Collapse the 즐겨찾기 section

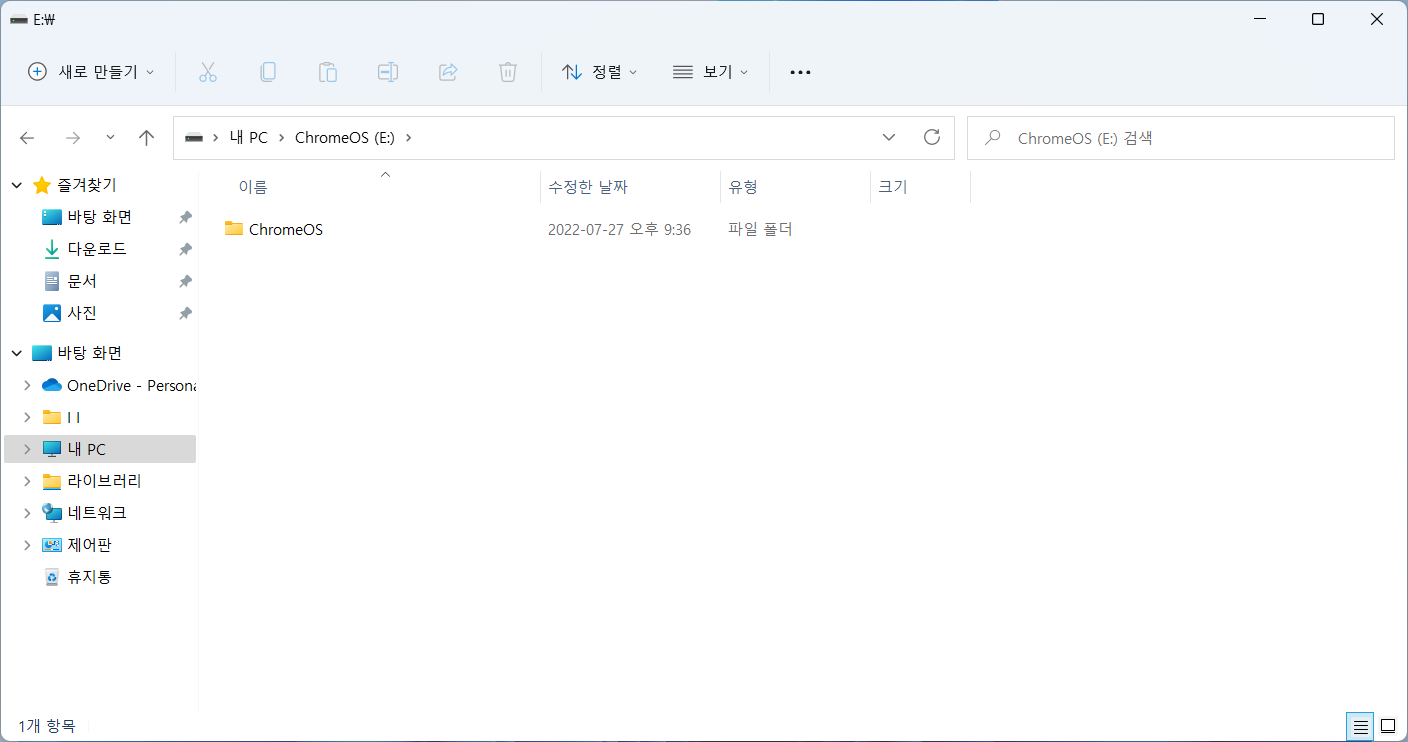tap(17, 185)
